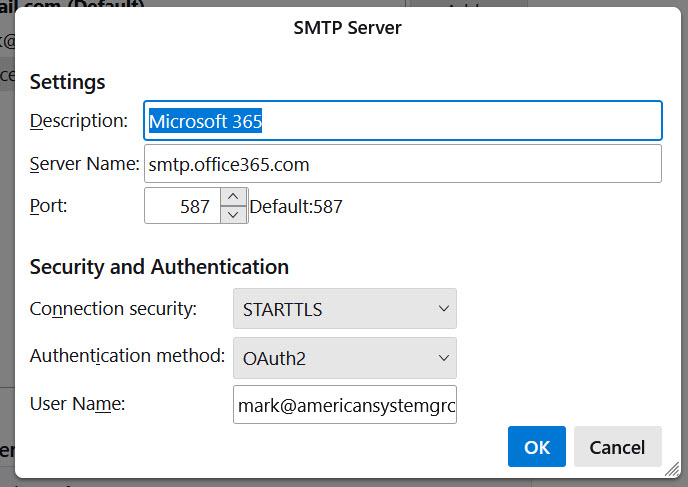Image resolution: width=688 pixels, height=487 pixels.
Task: Decrease port with the down arrow
Action: pos(232,215)
